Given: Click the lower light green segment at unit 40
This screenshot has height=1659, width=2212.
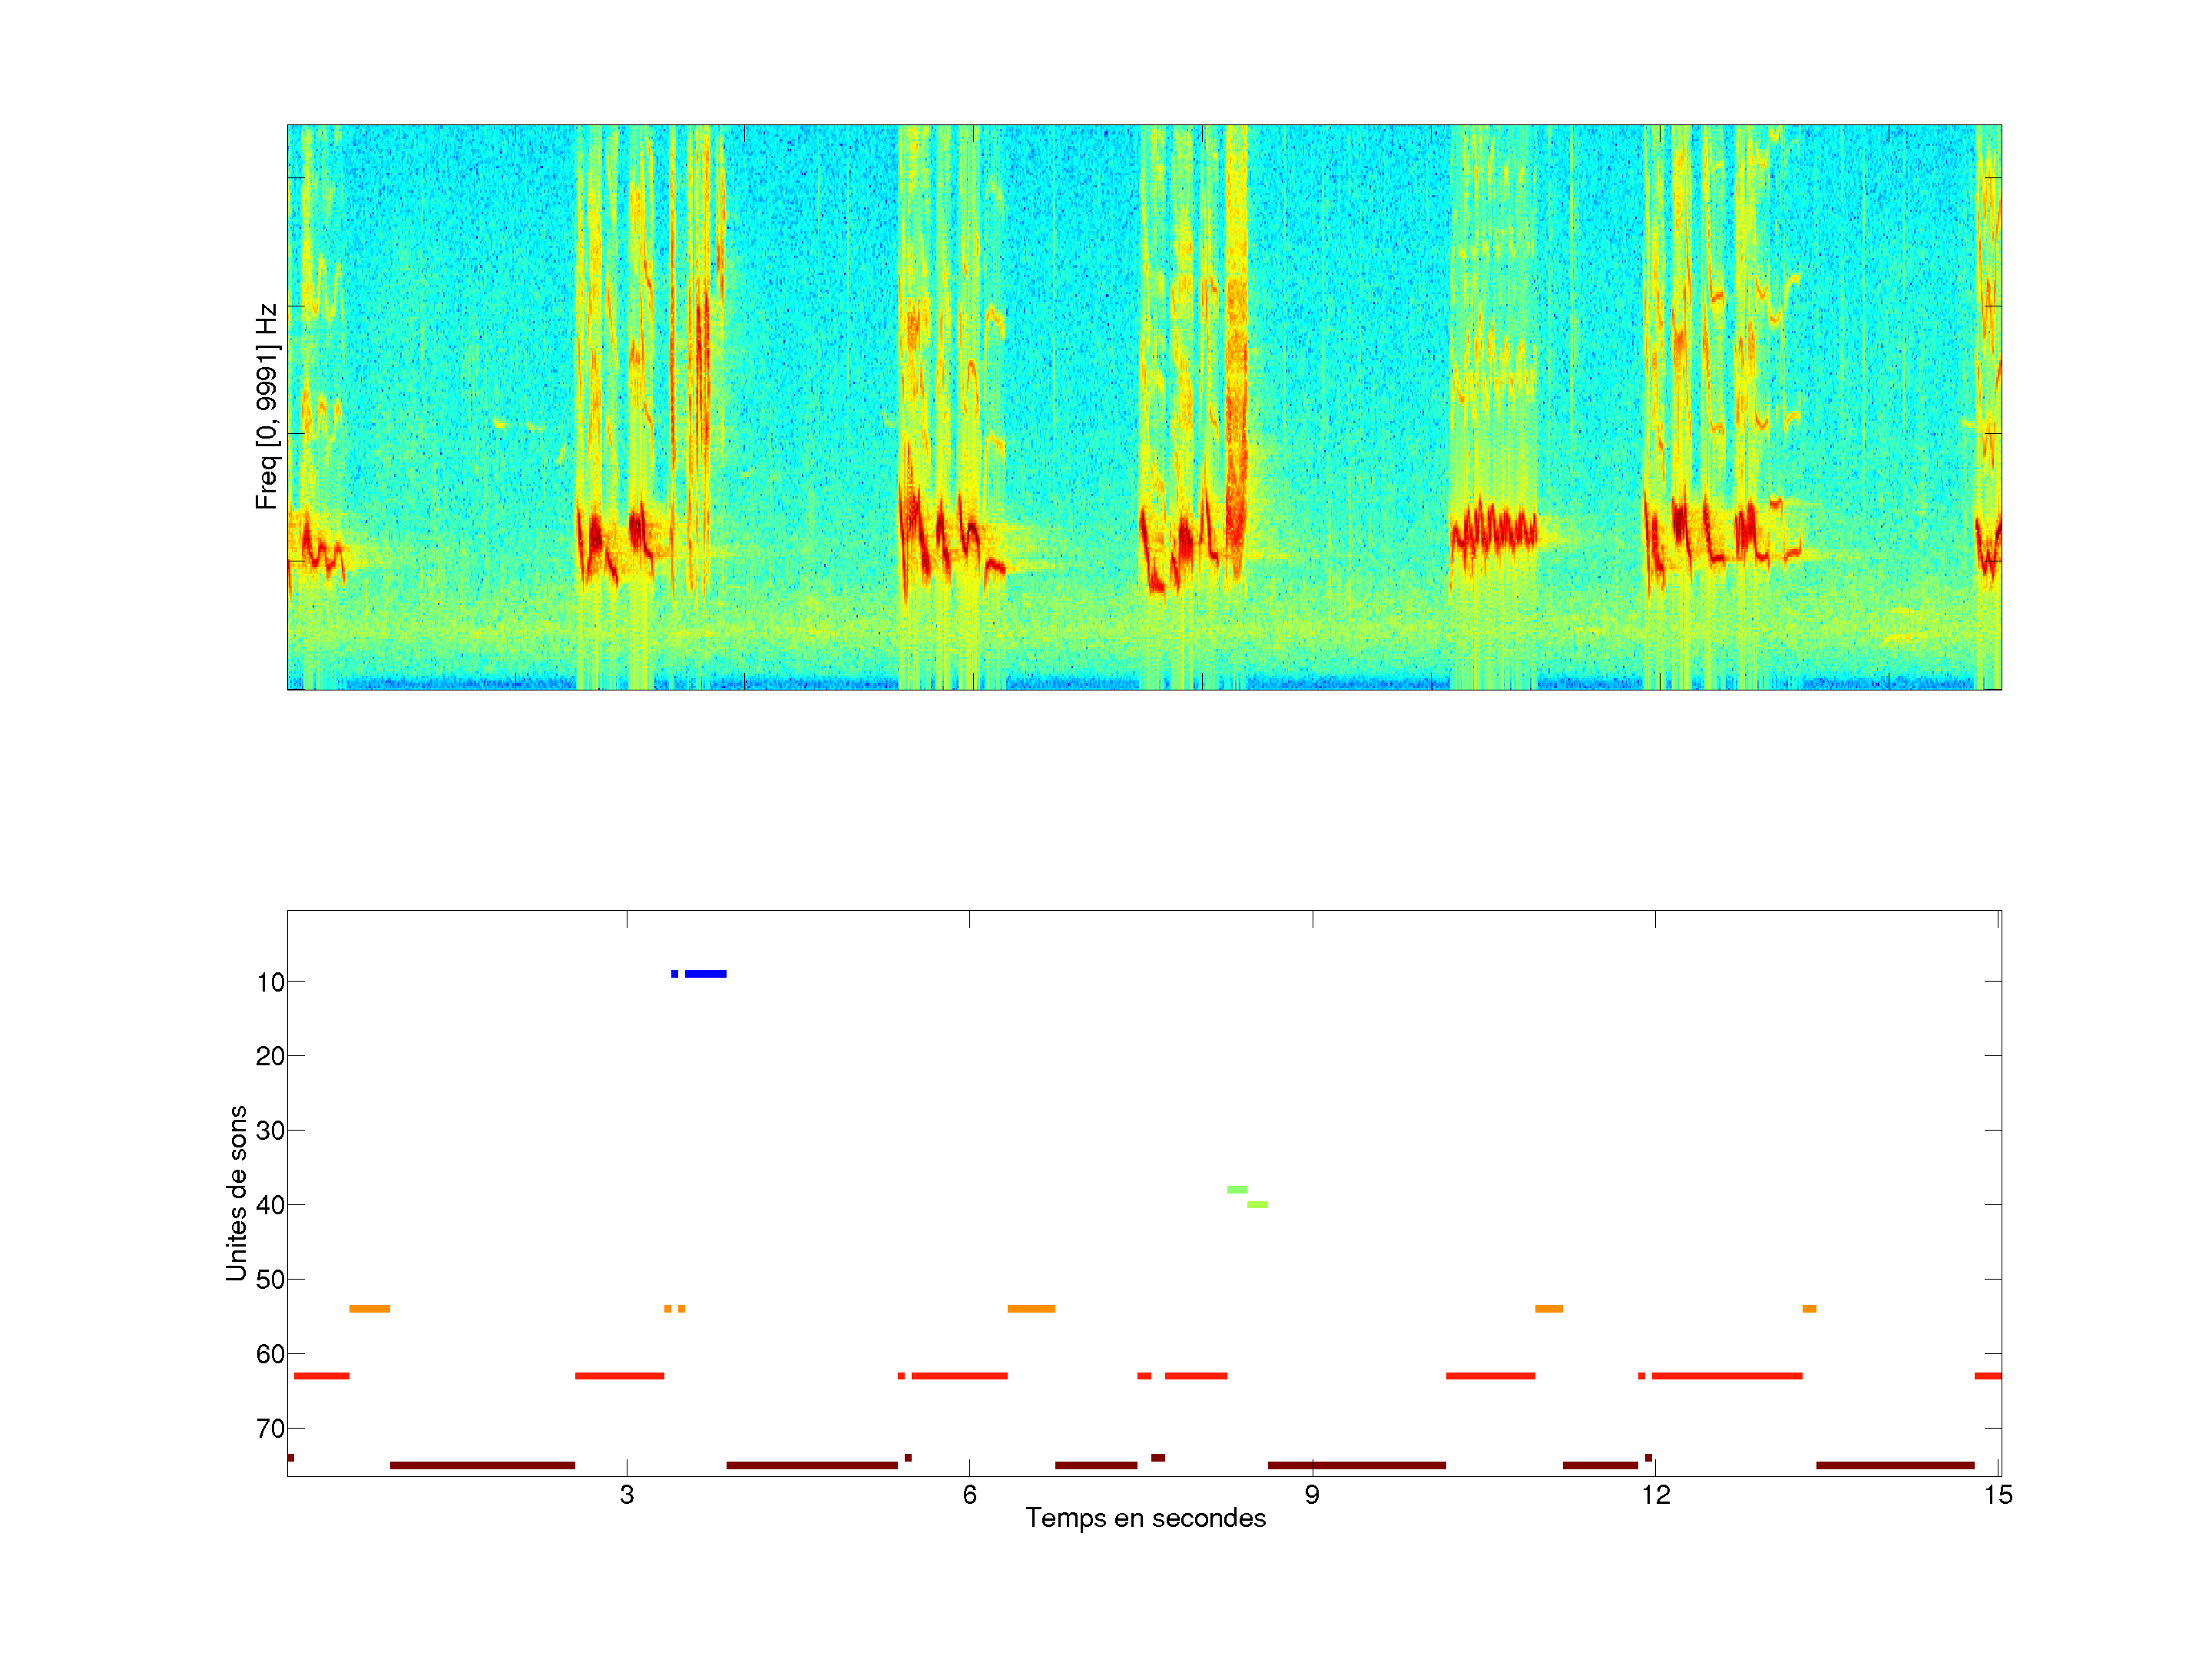Looking at the screenshot, I should [1257, 1204].
